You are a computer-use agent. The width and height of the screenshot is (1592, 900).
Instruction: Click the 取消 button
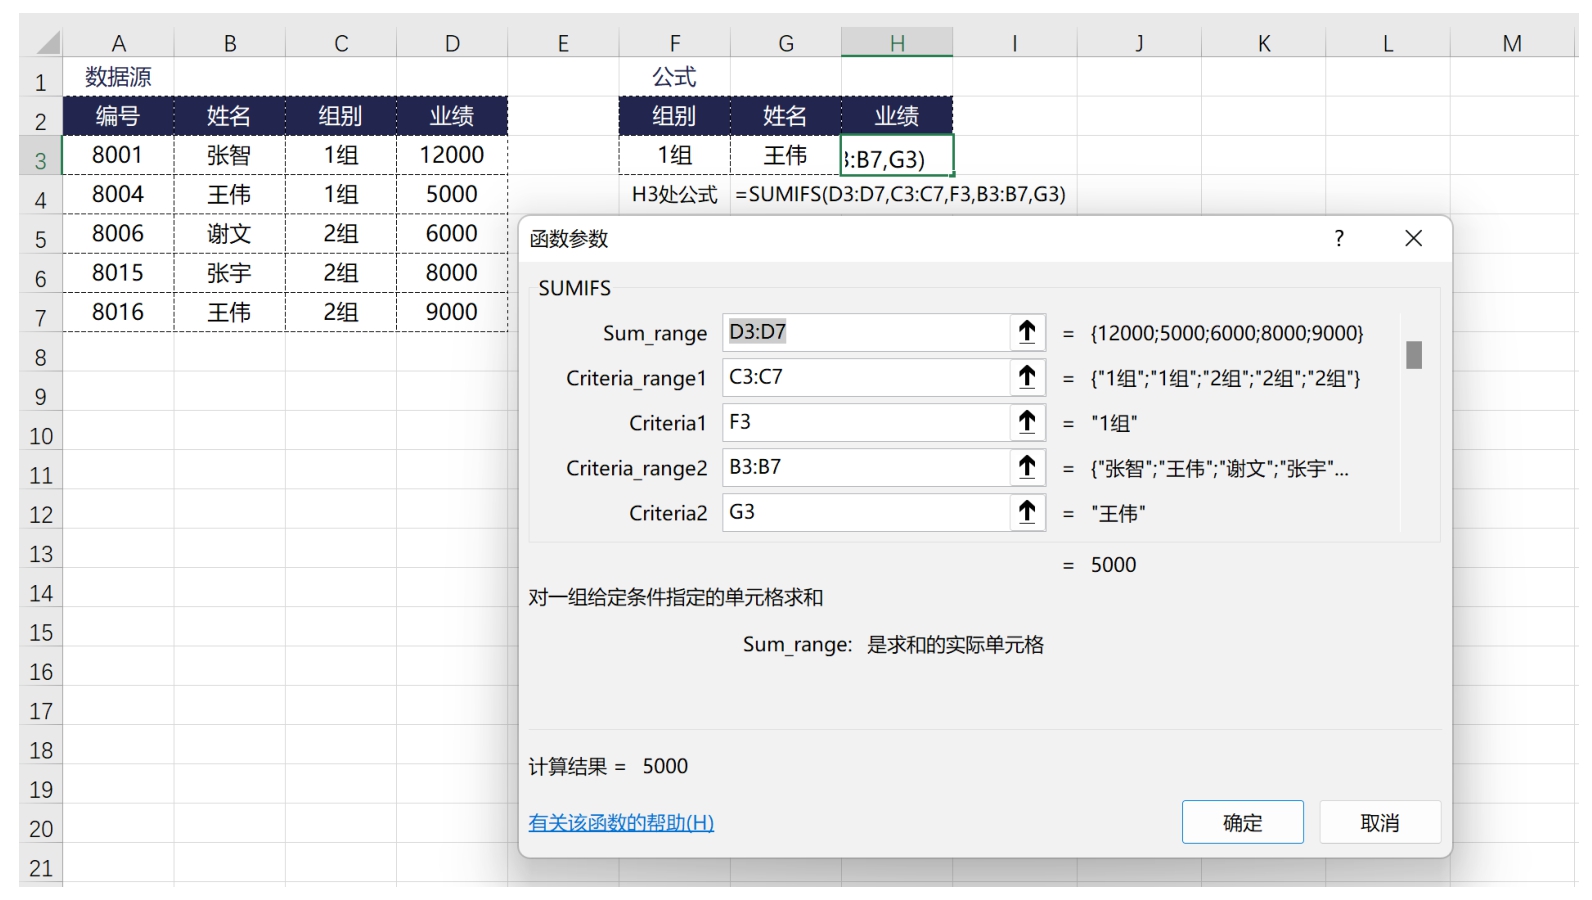click(1379, 822)
